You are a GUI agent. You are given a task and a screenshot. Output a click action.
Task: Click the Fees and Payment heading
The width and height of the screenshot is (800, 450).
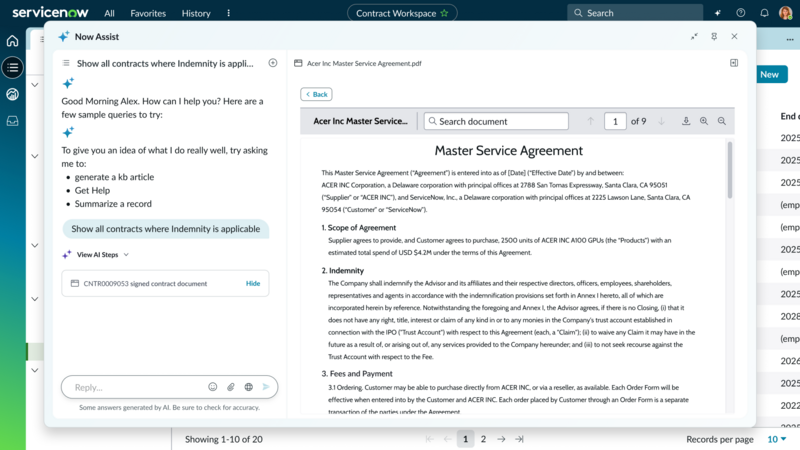coord(357,373)
